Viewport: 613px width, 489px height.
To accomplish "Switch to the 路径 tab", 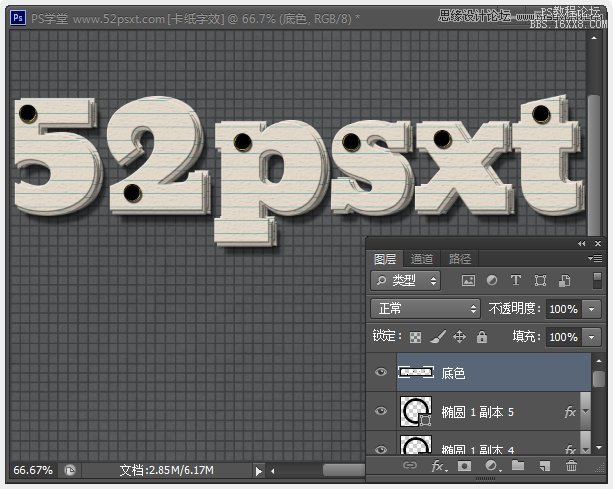I will click(460, 259).
